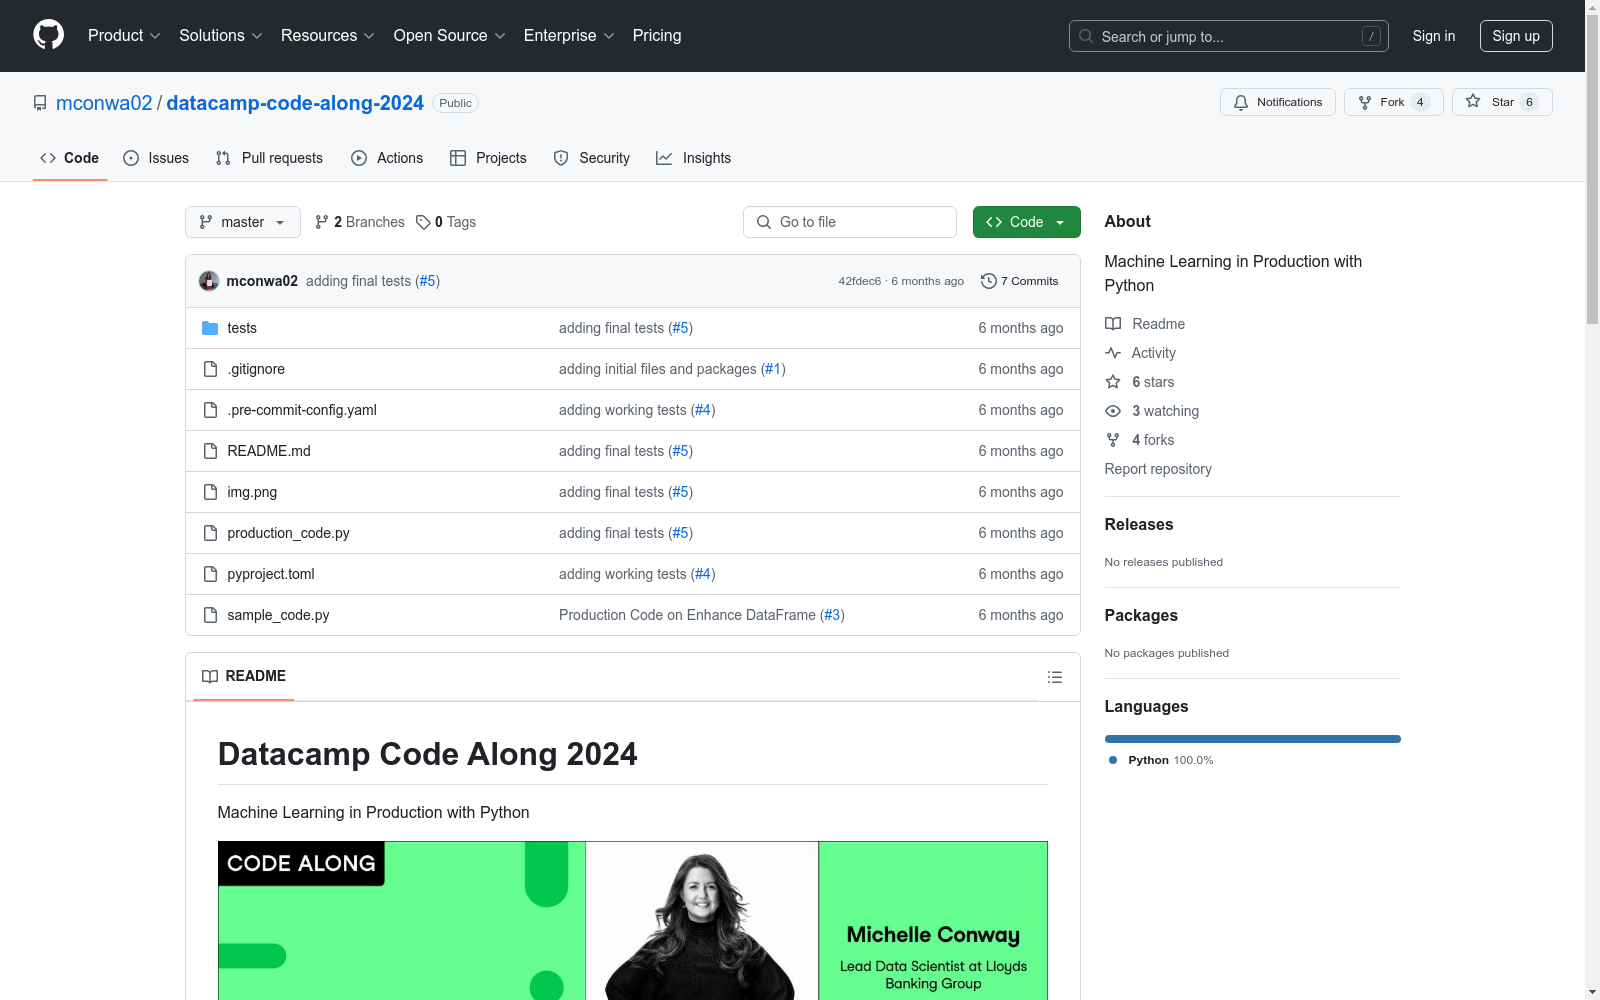Click Report repository link

coord(1158,469)
